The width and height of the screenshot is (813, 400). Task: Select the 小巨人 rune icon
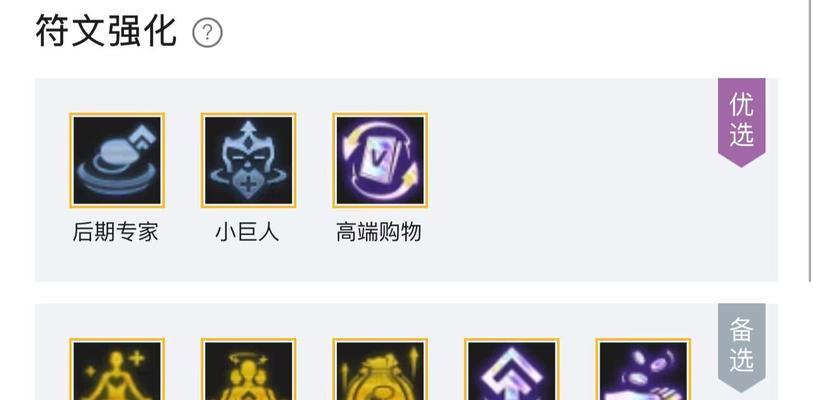(248, 160)
